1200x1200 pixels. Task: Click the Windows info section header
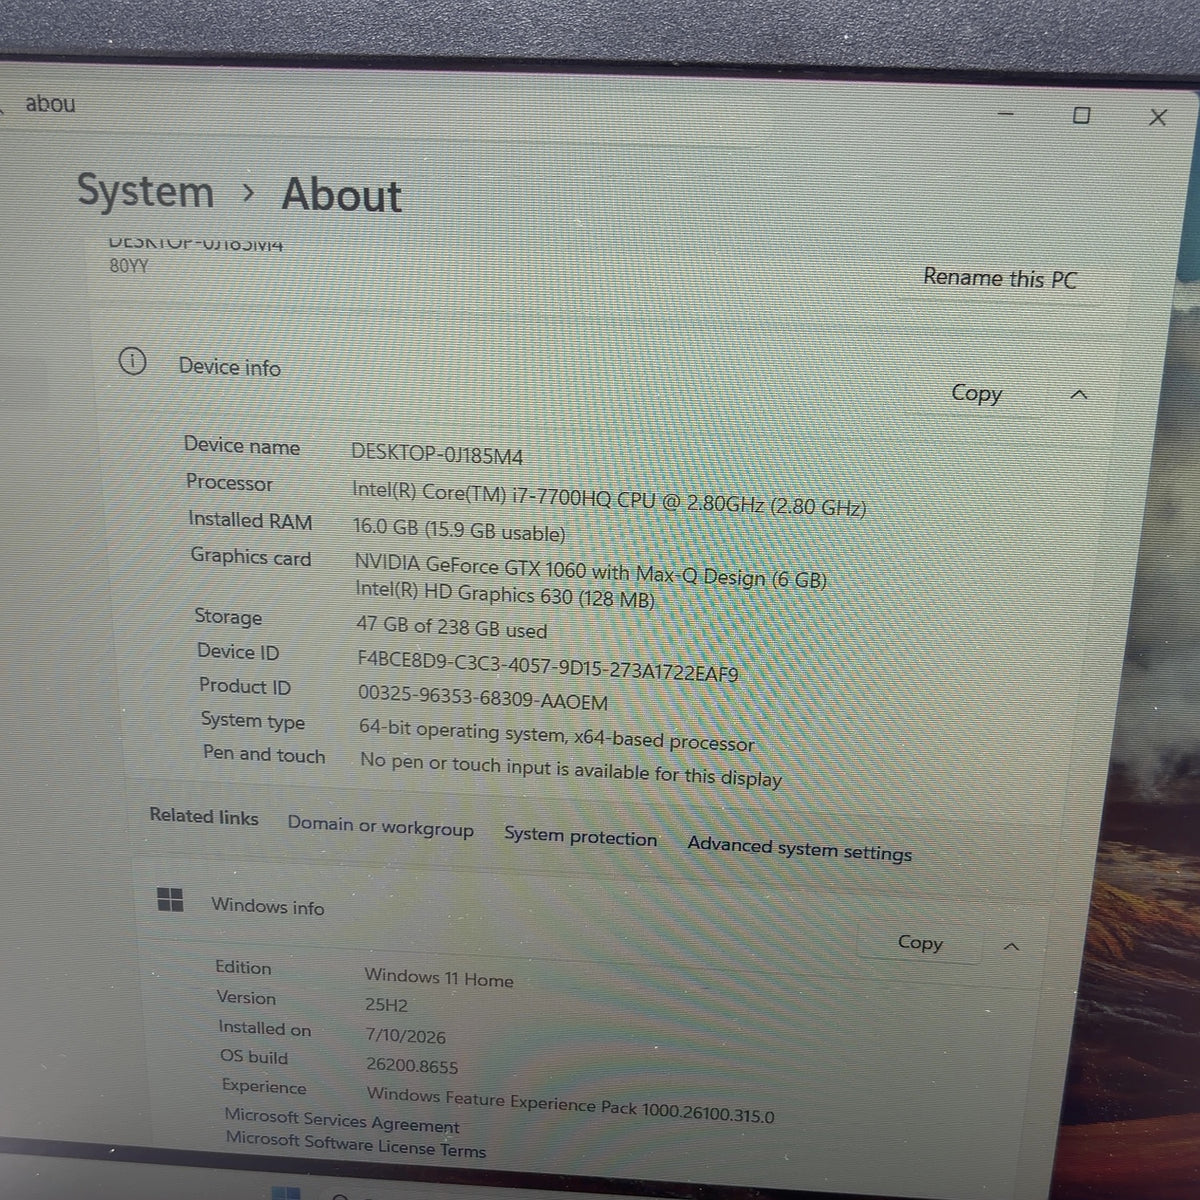[x=268, y=906]
